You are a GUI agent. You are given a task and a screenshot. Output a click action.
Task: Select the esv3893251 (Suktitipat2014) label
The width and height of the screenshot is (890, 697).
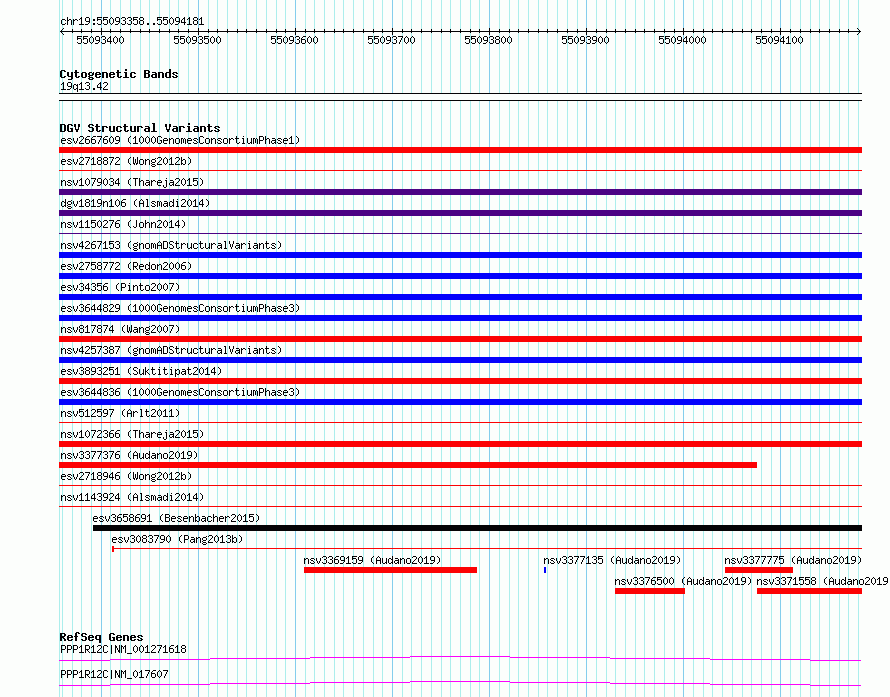click(141, 371)
